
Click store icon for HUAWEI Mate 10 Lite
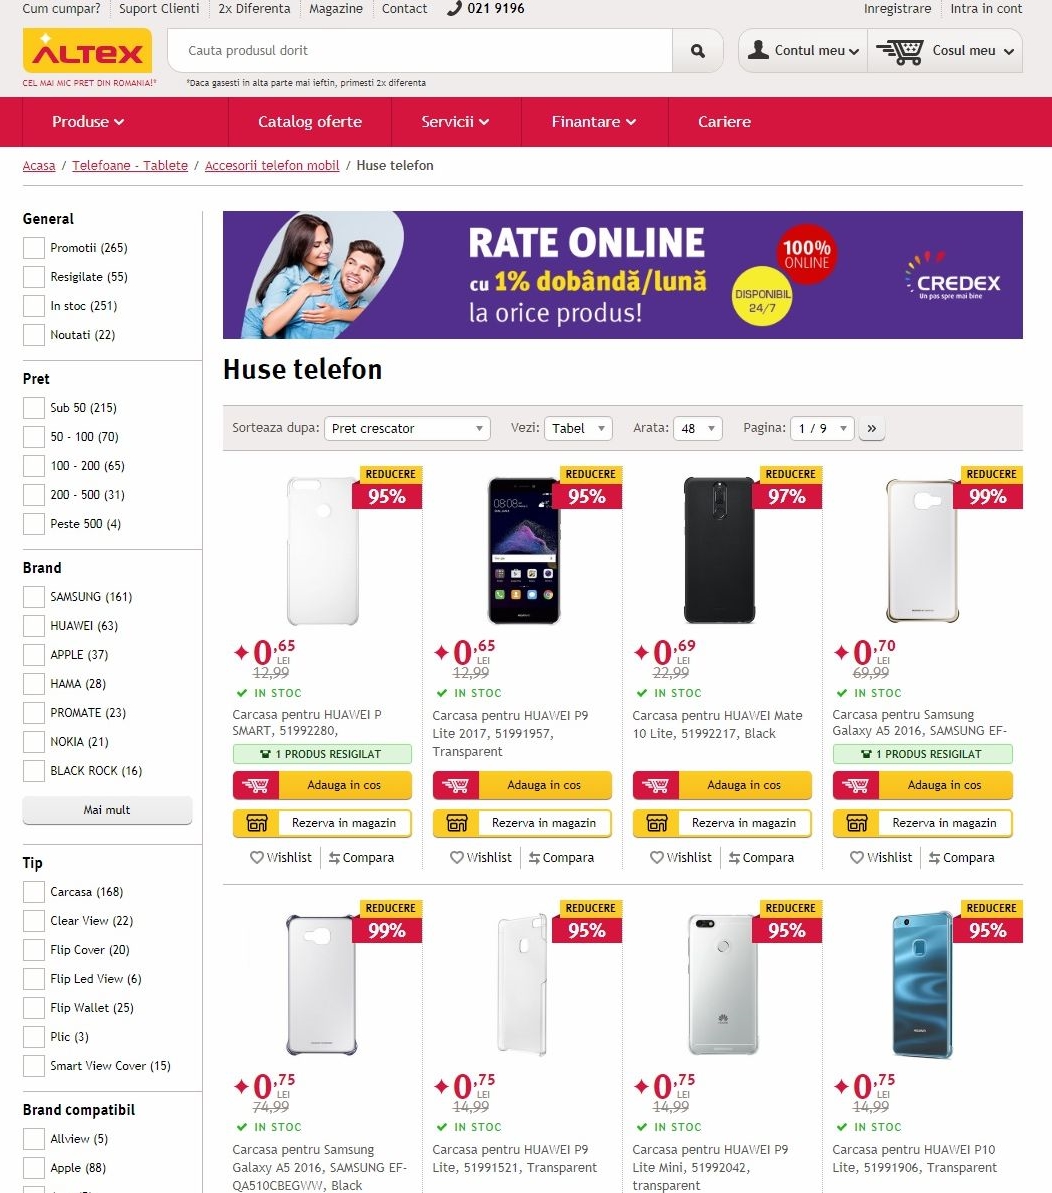(656, 823)
